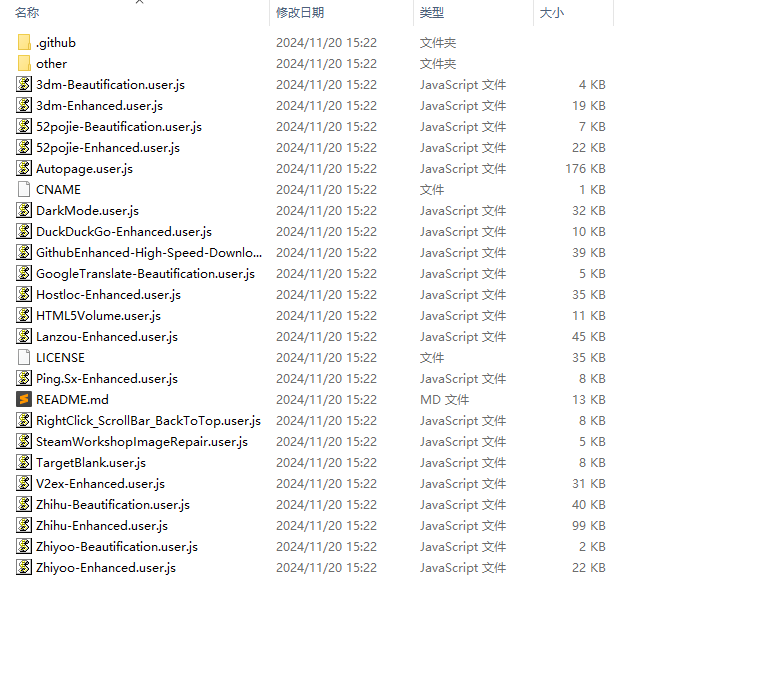Select the SteamWorkshopImageRepair.user.js file name

tap(142, 442)
